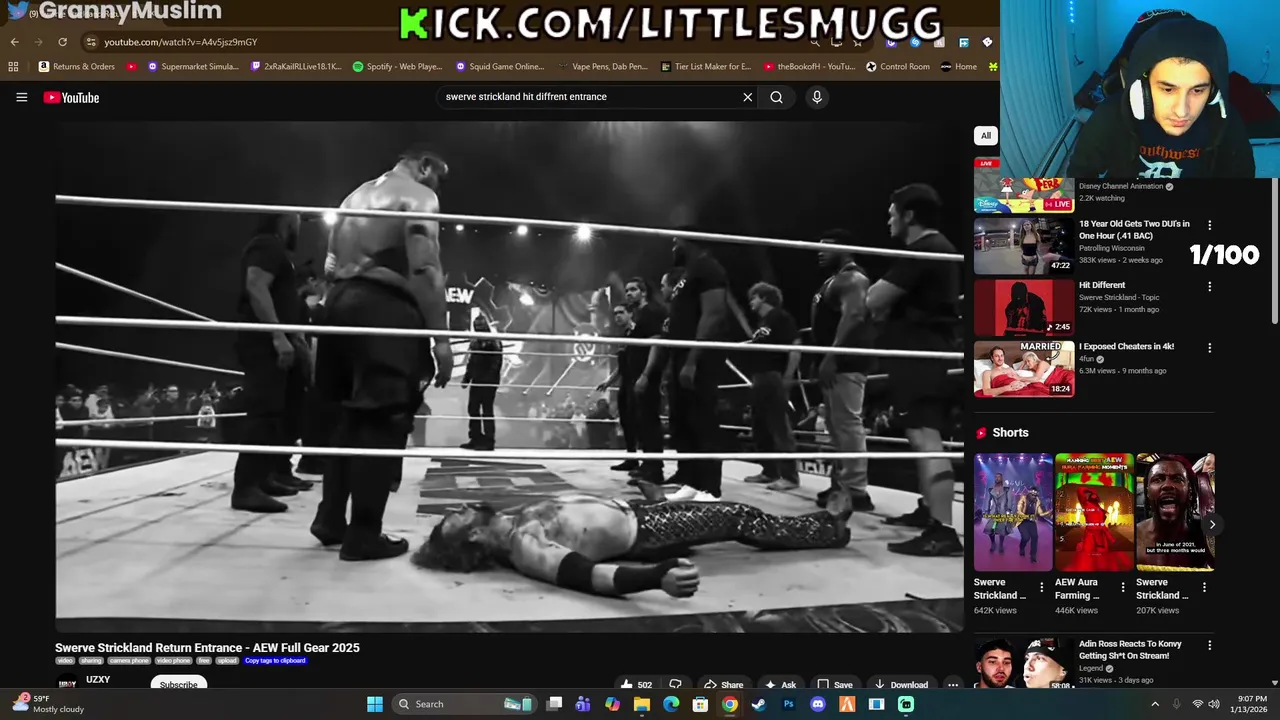Open Discord from the taskbar
This screenshot has height=720, width=1280.
coord(818,704)
